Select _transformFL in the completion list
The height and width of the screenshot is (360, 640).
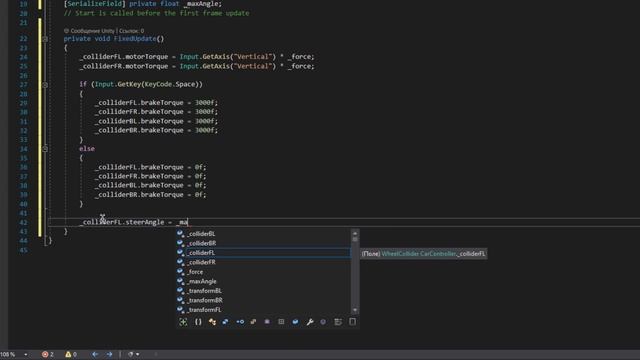point(263,309)
